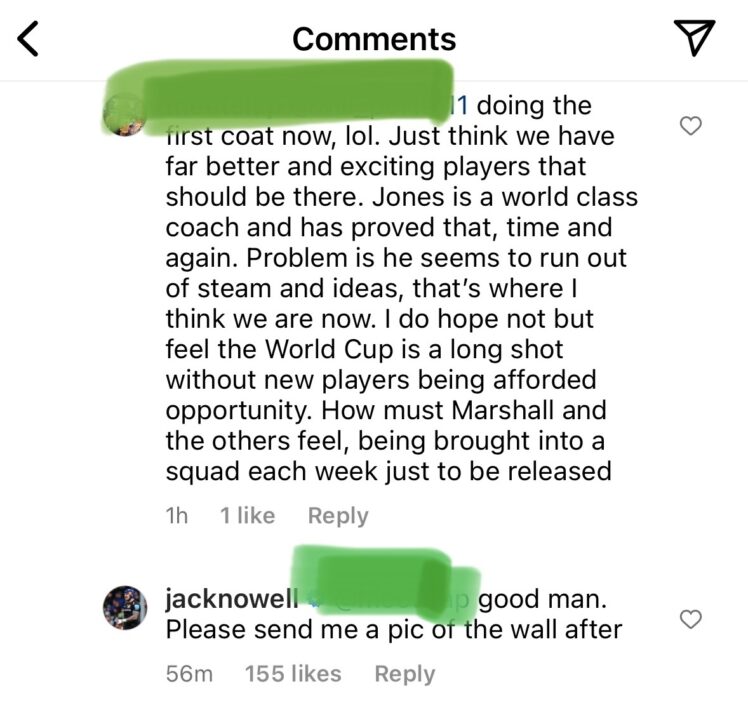Image resolution: width=748 pixels, height=712 pixels.
Task: Open jacknowell's profile avatar
Action: click(x=125, y=608)
